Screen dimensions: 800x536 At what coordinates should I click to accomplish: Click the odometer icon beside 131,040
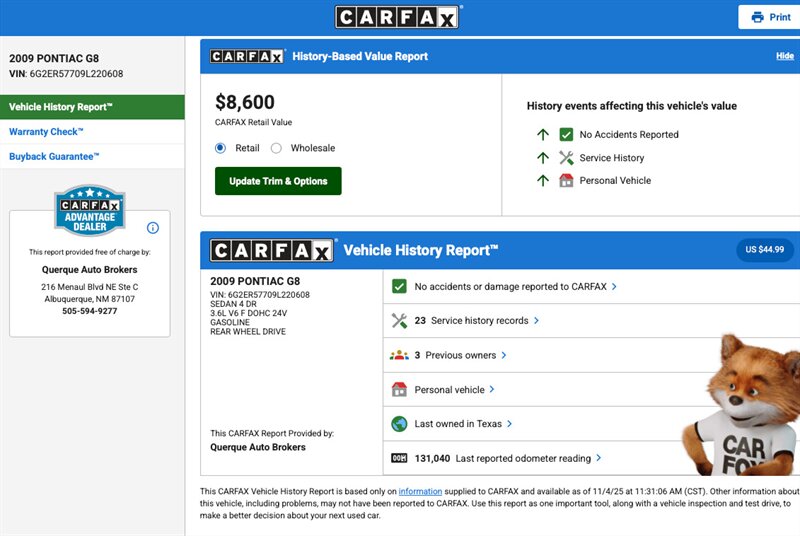(399, 458)
